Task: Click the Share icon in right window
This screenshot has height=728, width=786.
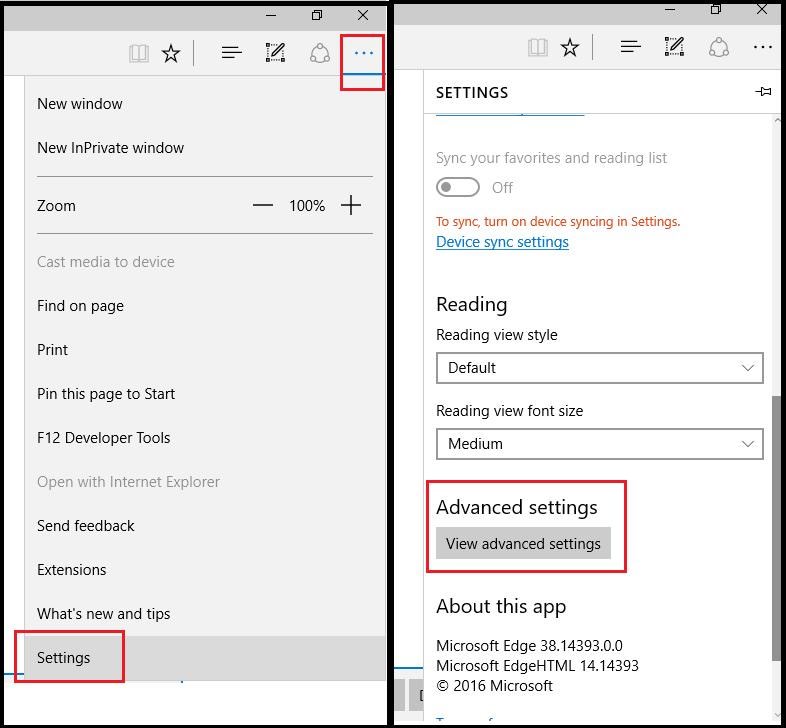Action: coord(719,48)
